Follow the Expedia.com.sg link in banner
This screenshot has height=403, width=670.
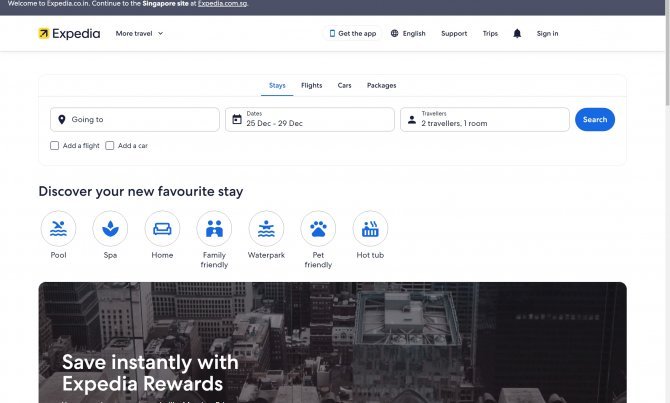pos(222,3)
